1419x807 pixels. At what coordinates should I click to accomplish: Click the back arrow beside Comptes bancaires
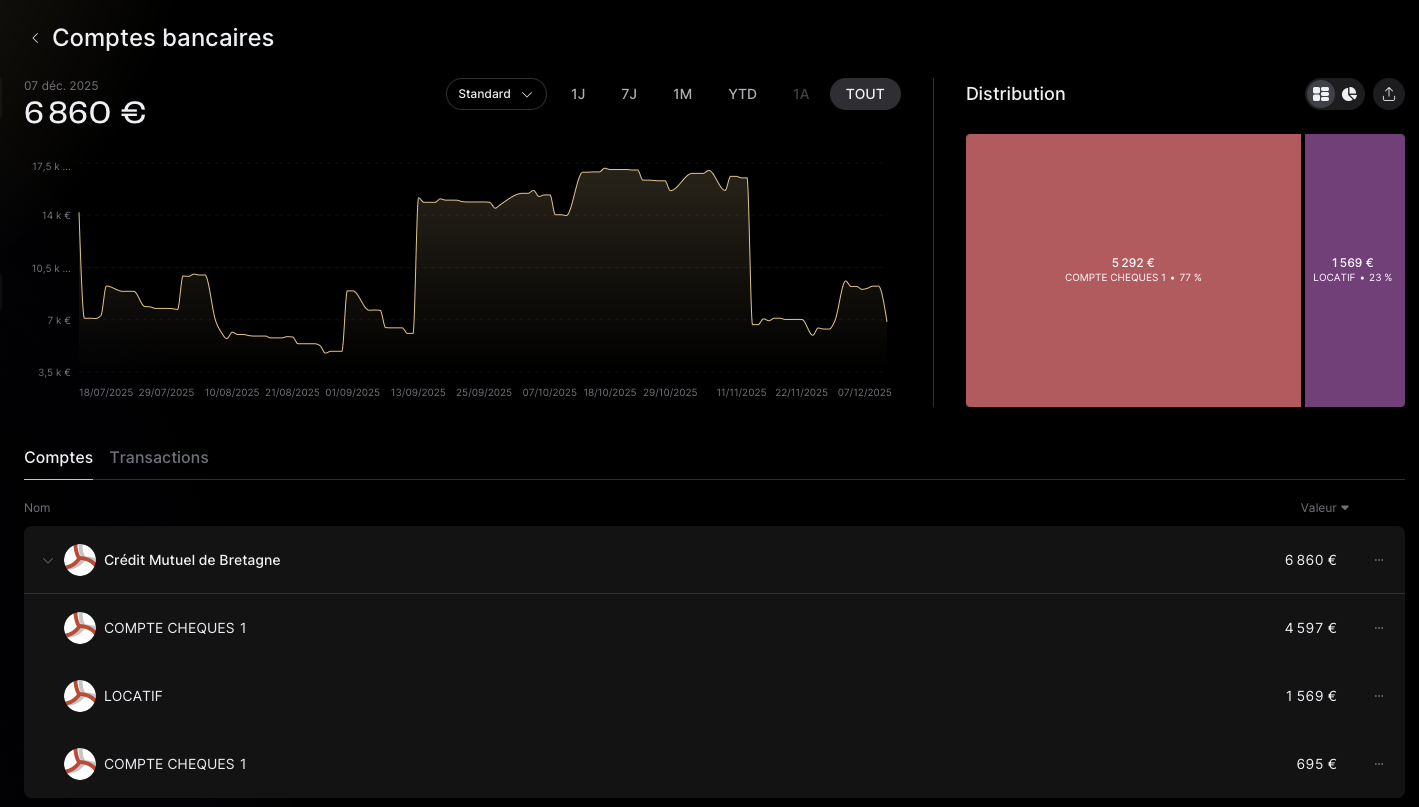[x=35, y=38]
